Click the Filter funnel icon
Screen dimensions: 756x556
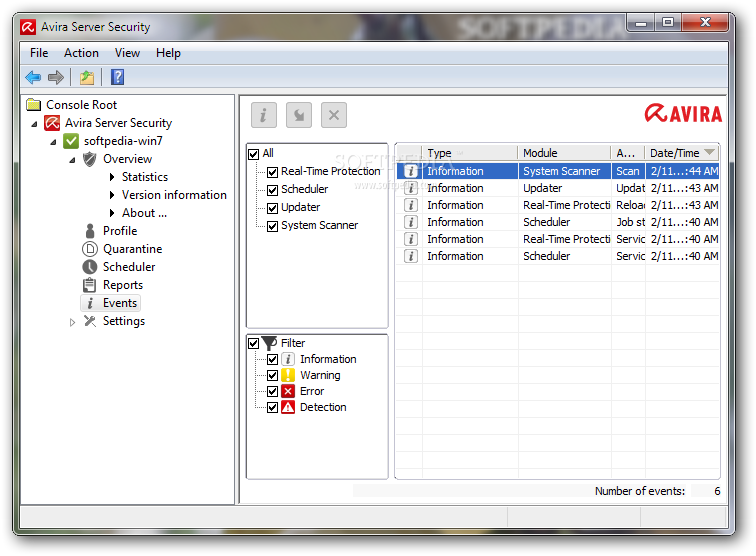(x=269, y=343)
